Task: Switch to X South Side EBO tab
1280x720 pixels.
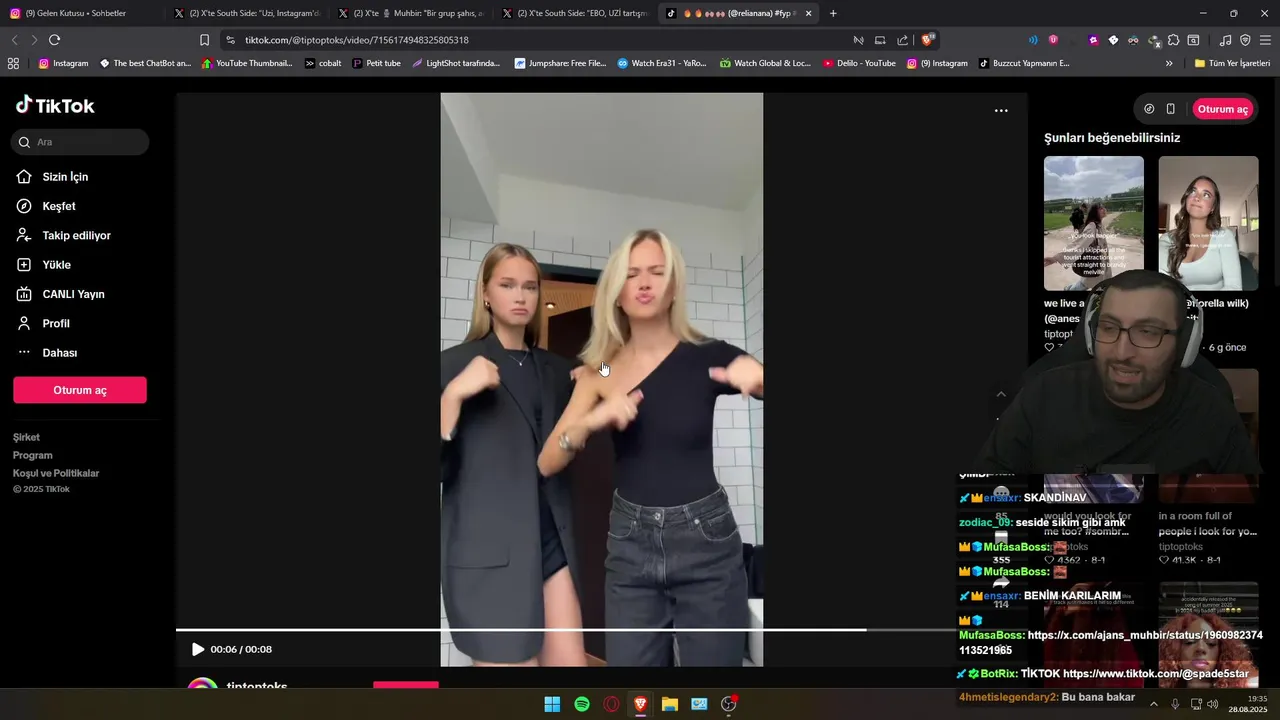Action: coord(574,13)
